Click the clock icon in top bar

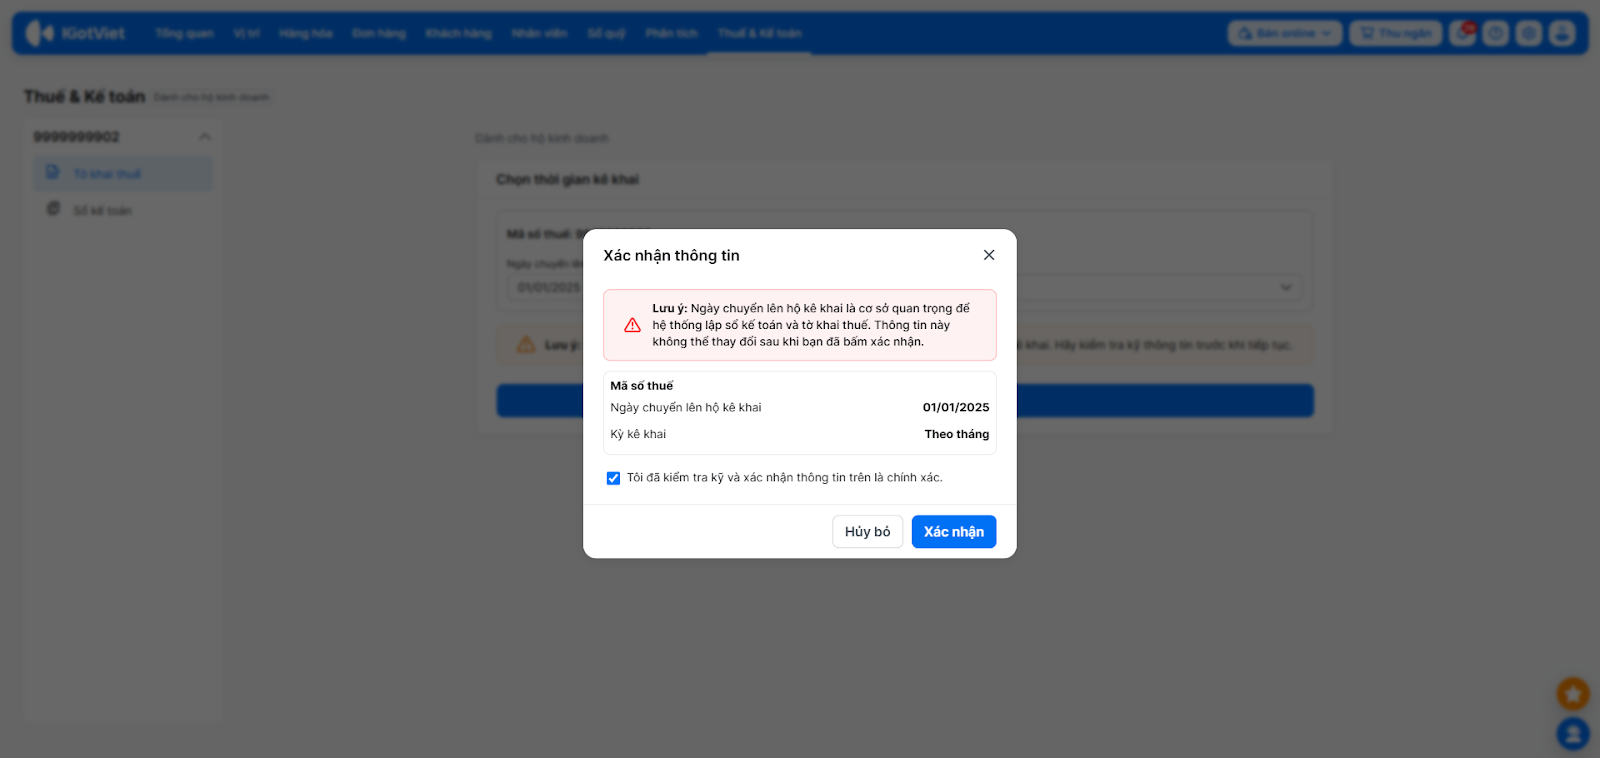[1496, 33]
